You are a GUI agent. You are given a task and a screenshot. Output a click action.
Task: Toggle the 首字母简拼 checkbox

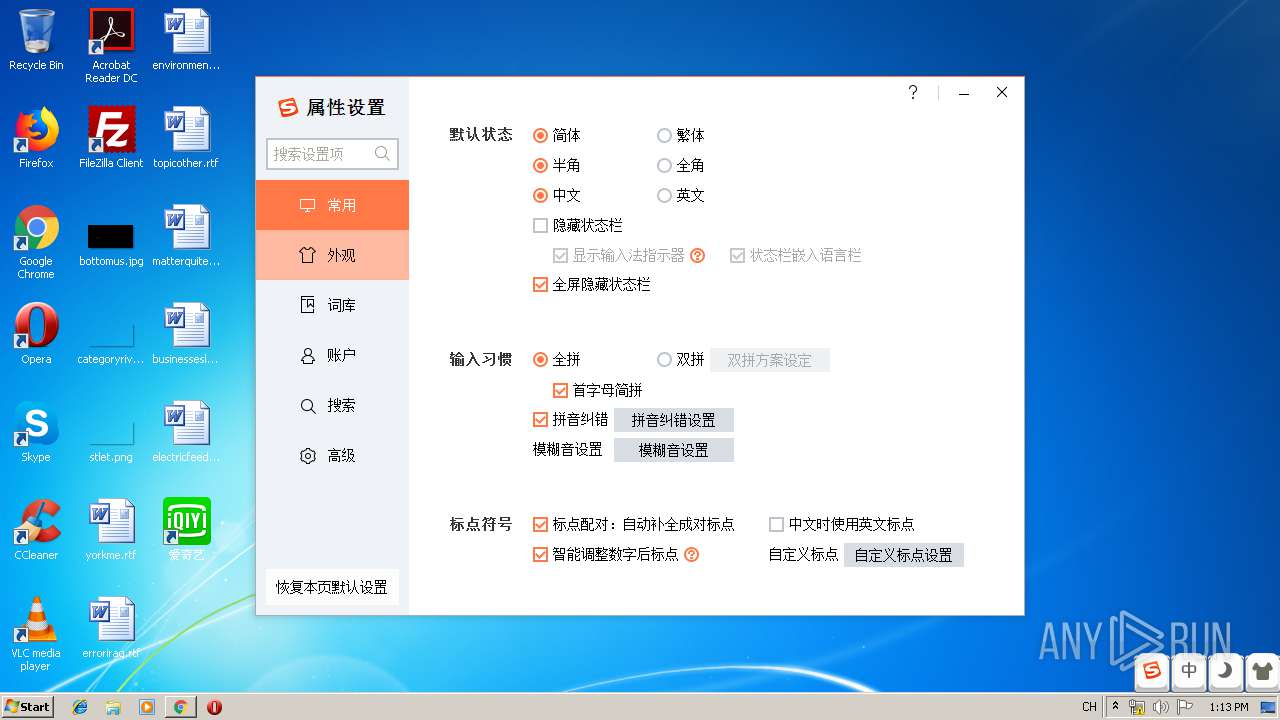(x=560, y=390)
